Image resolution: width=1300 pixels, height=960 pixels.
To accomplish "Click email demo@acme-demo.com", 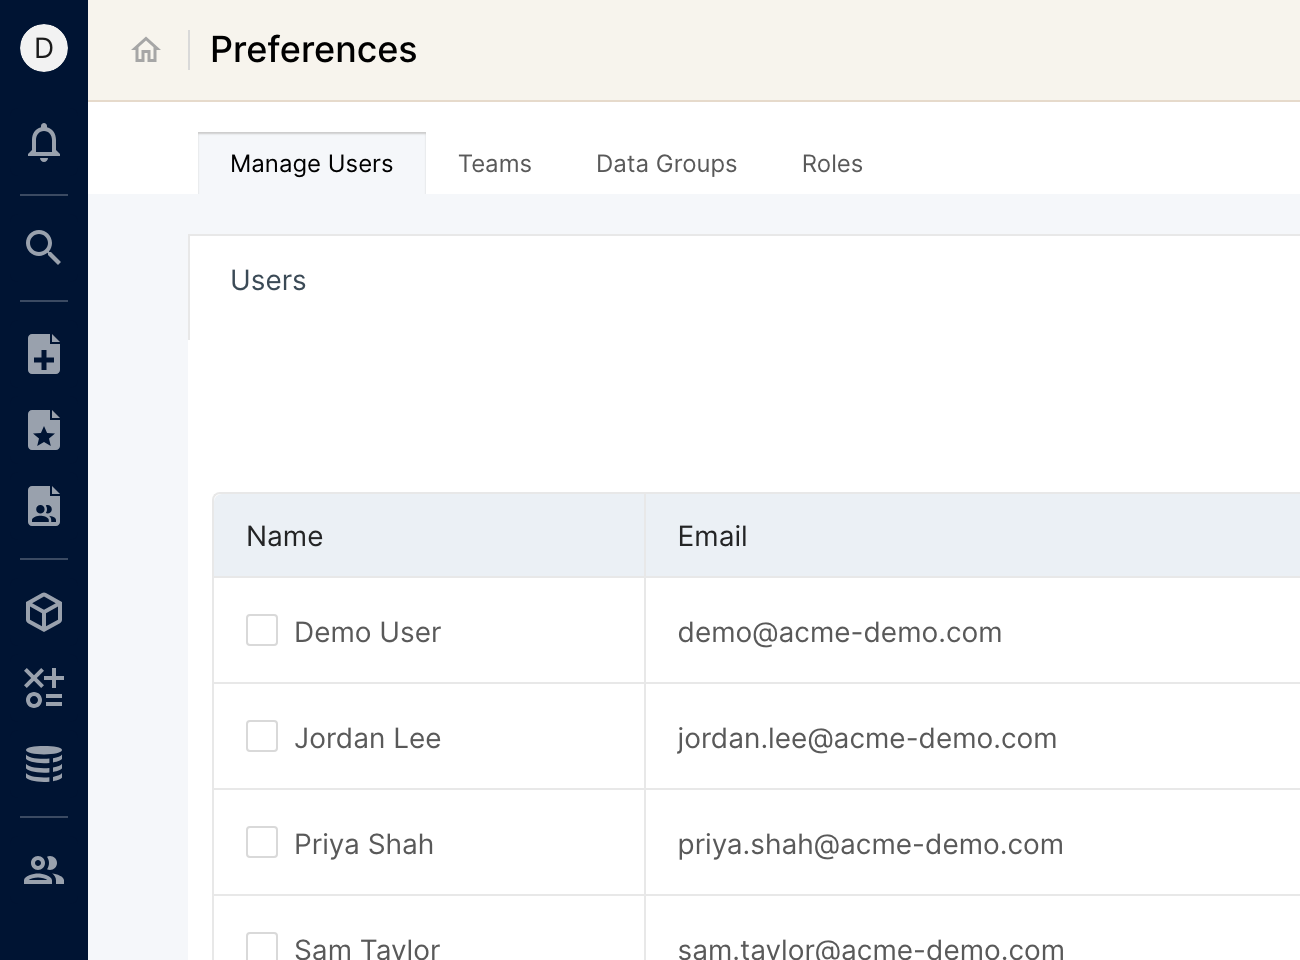I will (840, 632).
